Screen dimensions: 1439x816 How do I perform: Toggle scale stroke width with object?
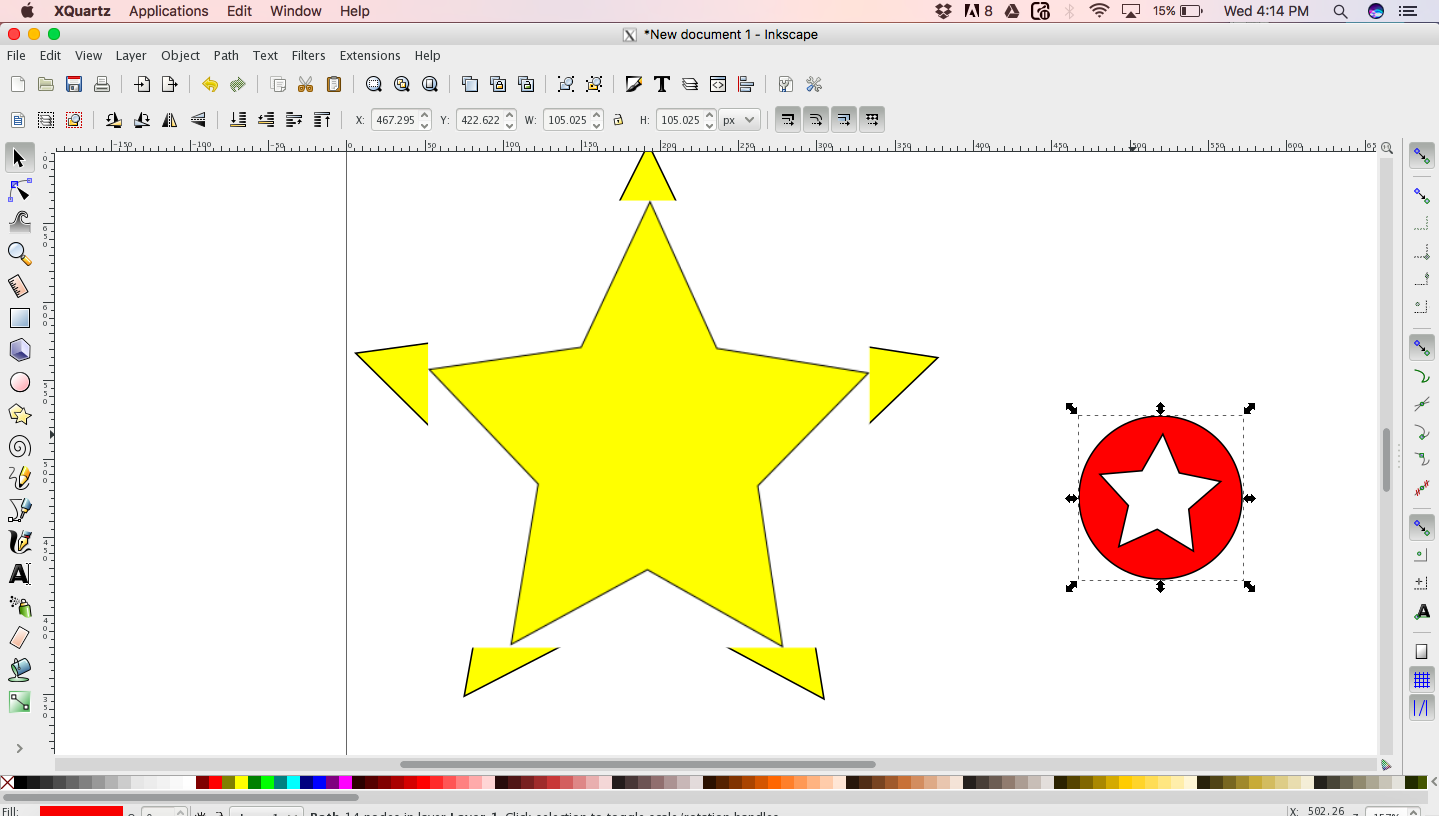point(788,120)
